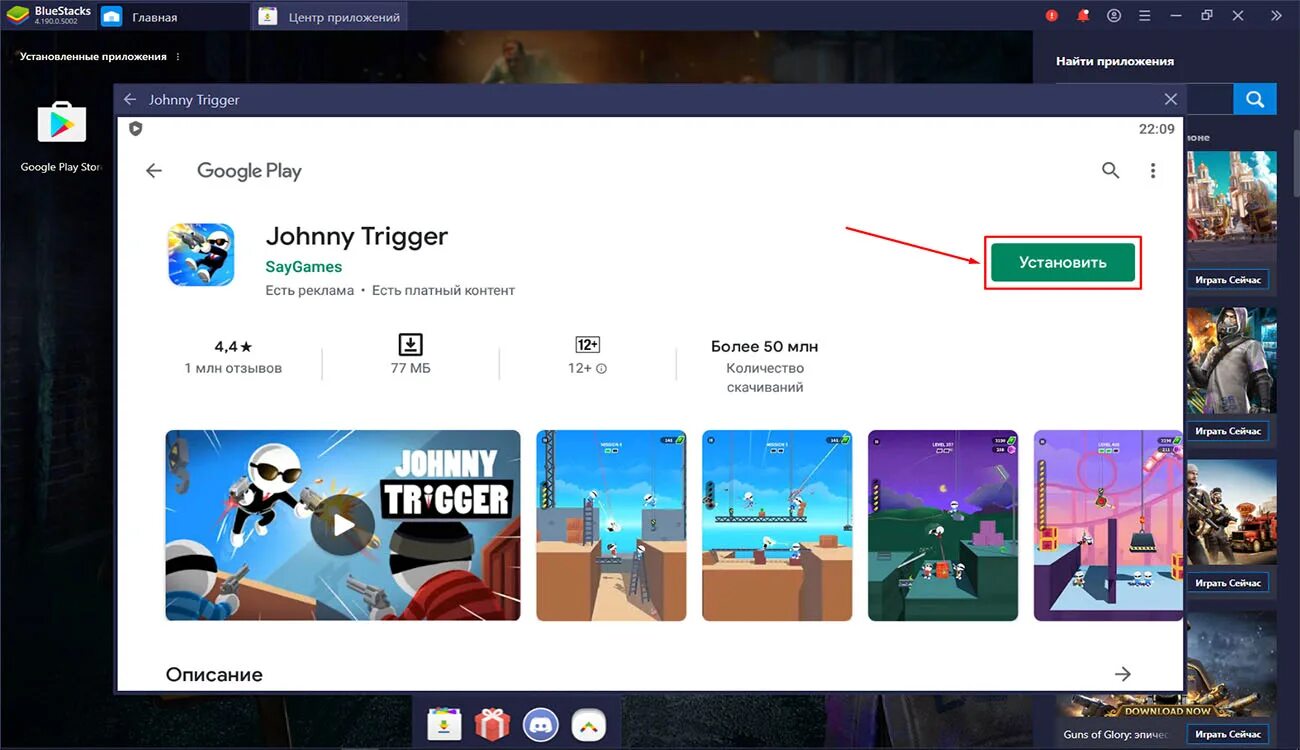This screenshot has width=1300, height=750.
Task: Click the red alert error icon
Action: (x=1050, y=15)
